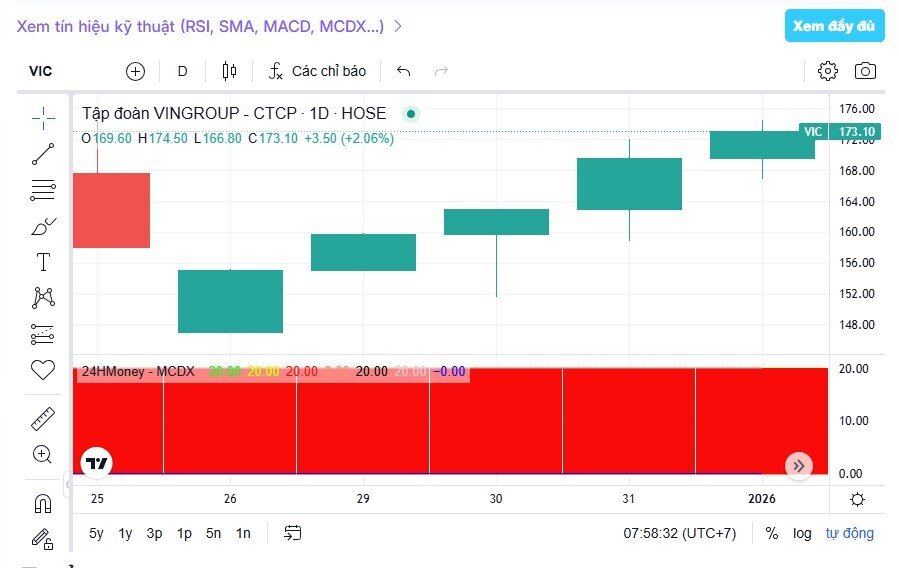The width and height of the screenshot is (899, 568).
Task: Toggle the magnet snap mode
Action: click(x=43, y=502)
